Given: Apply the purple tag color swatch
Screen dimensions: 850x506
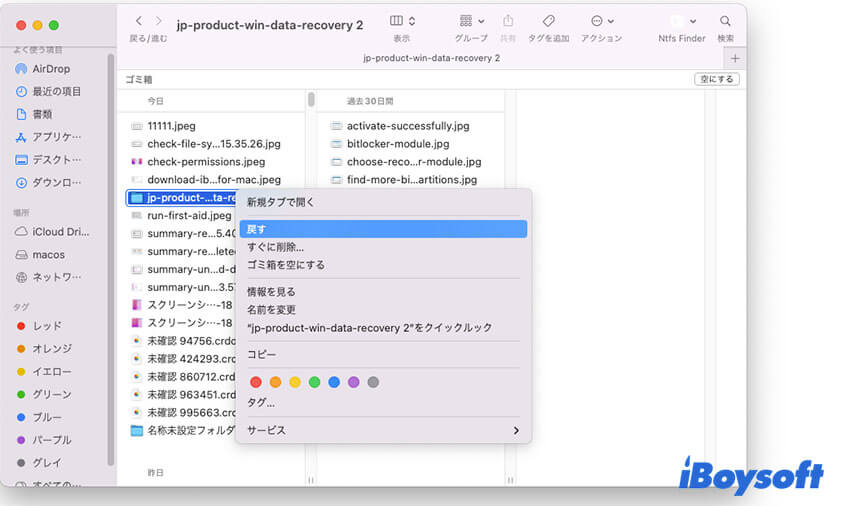Looking at the screenshot, I should tap(353, 382).
